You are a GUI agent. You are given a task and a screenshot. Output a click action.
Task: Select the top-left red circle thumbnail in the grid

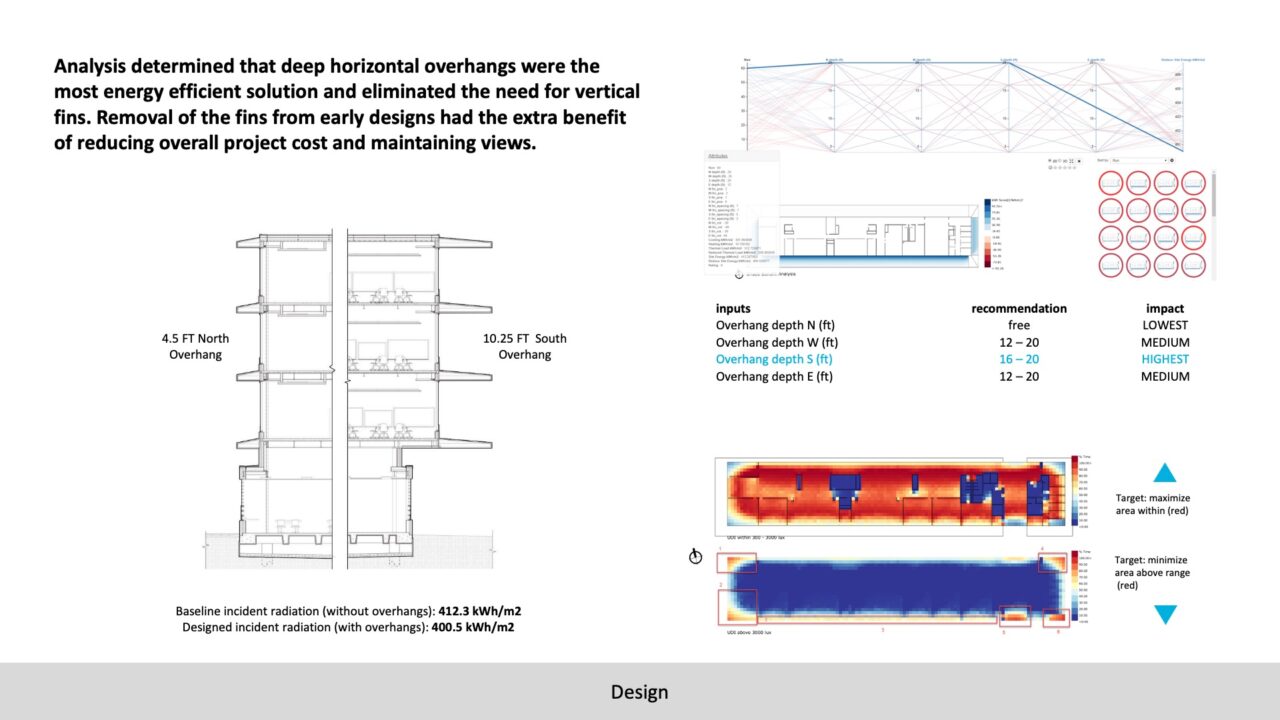tap(1110, 183)
